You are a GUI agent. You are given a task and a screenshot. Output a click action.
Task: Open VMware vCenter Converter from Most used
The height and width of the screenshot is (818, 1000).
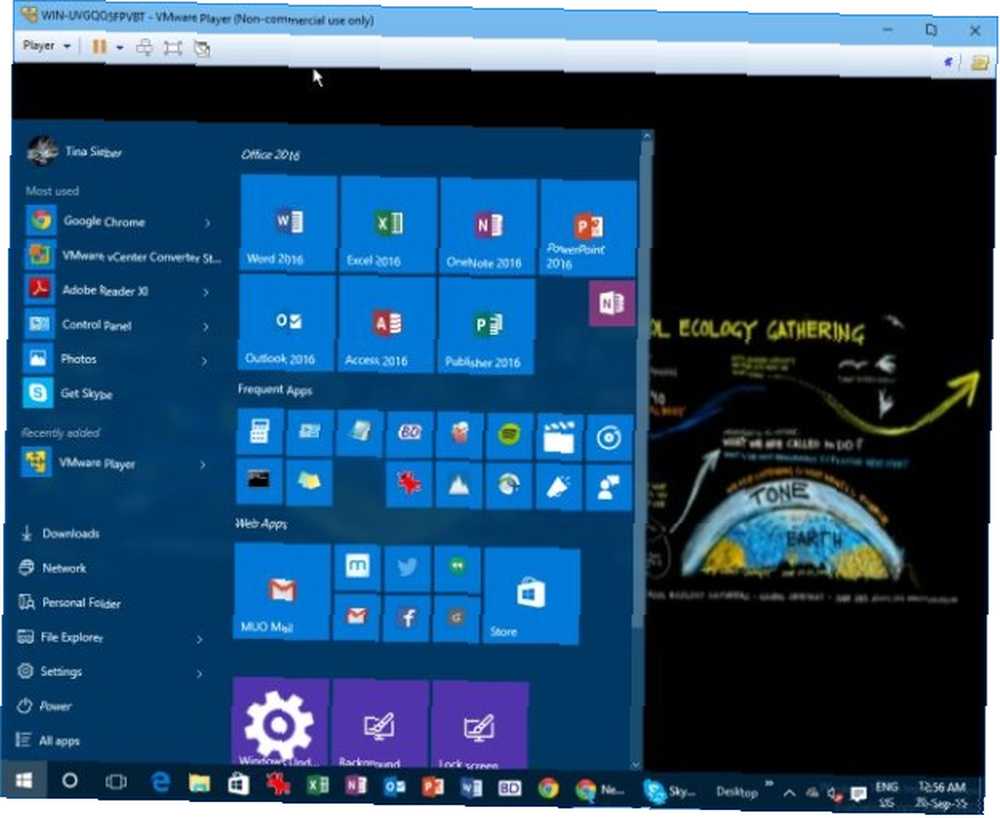pyautogui.click(x=122, y=256)
